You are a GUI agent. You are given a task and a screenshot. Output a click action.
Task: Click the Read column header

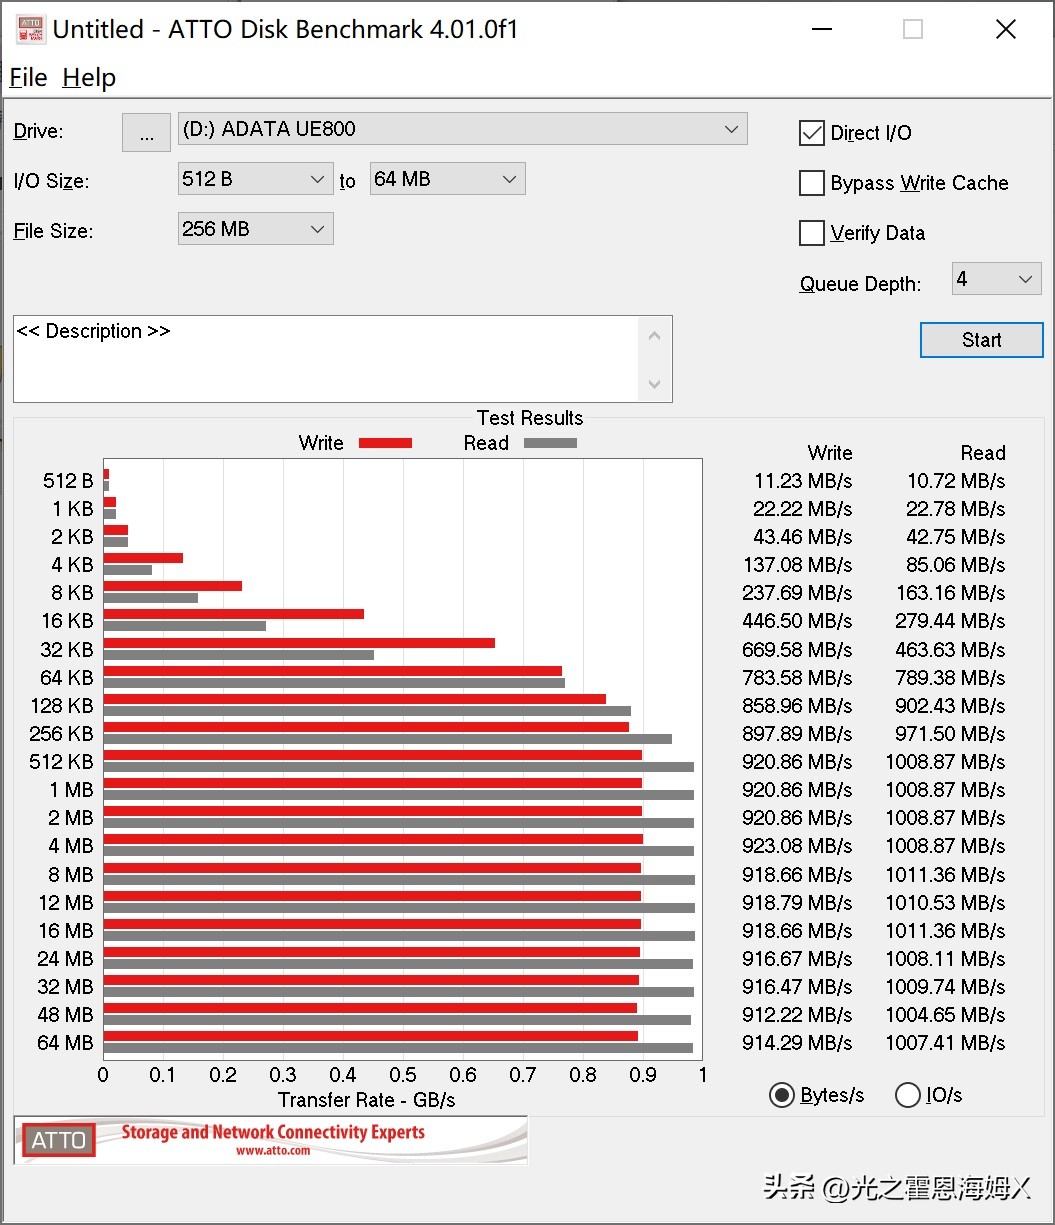coord(983,453)
